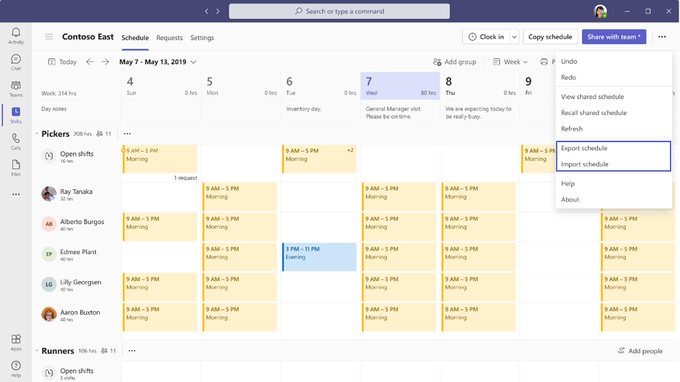Choose Undo from the menu
680x382 pixels.
point(614,61)
